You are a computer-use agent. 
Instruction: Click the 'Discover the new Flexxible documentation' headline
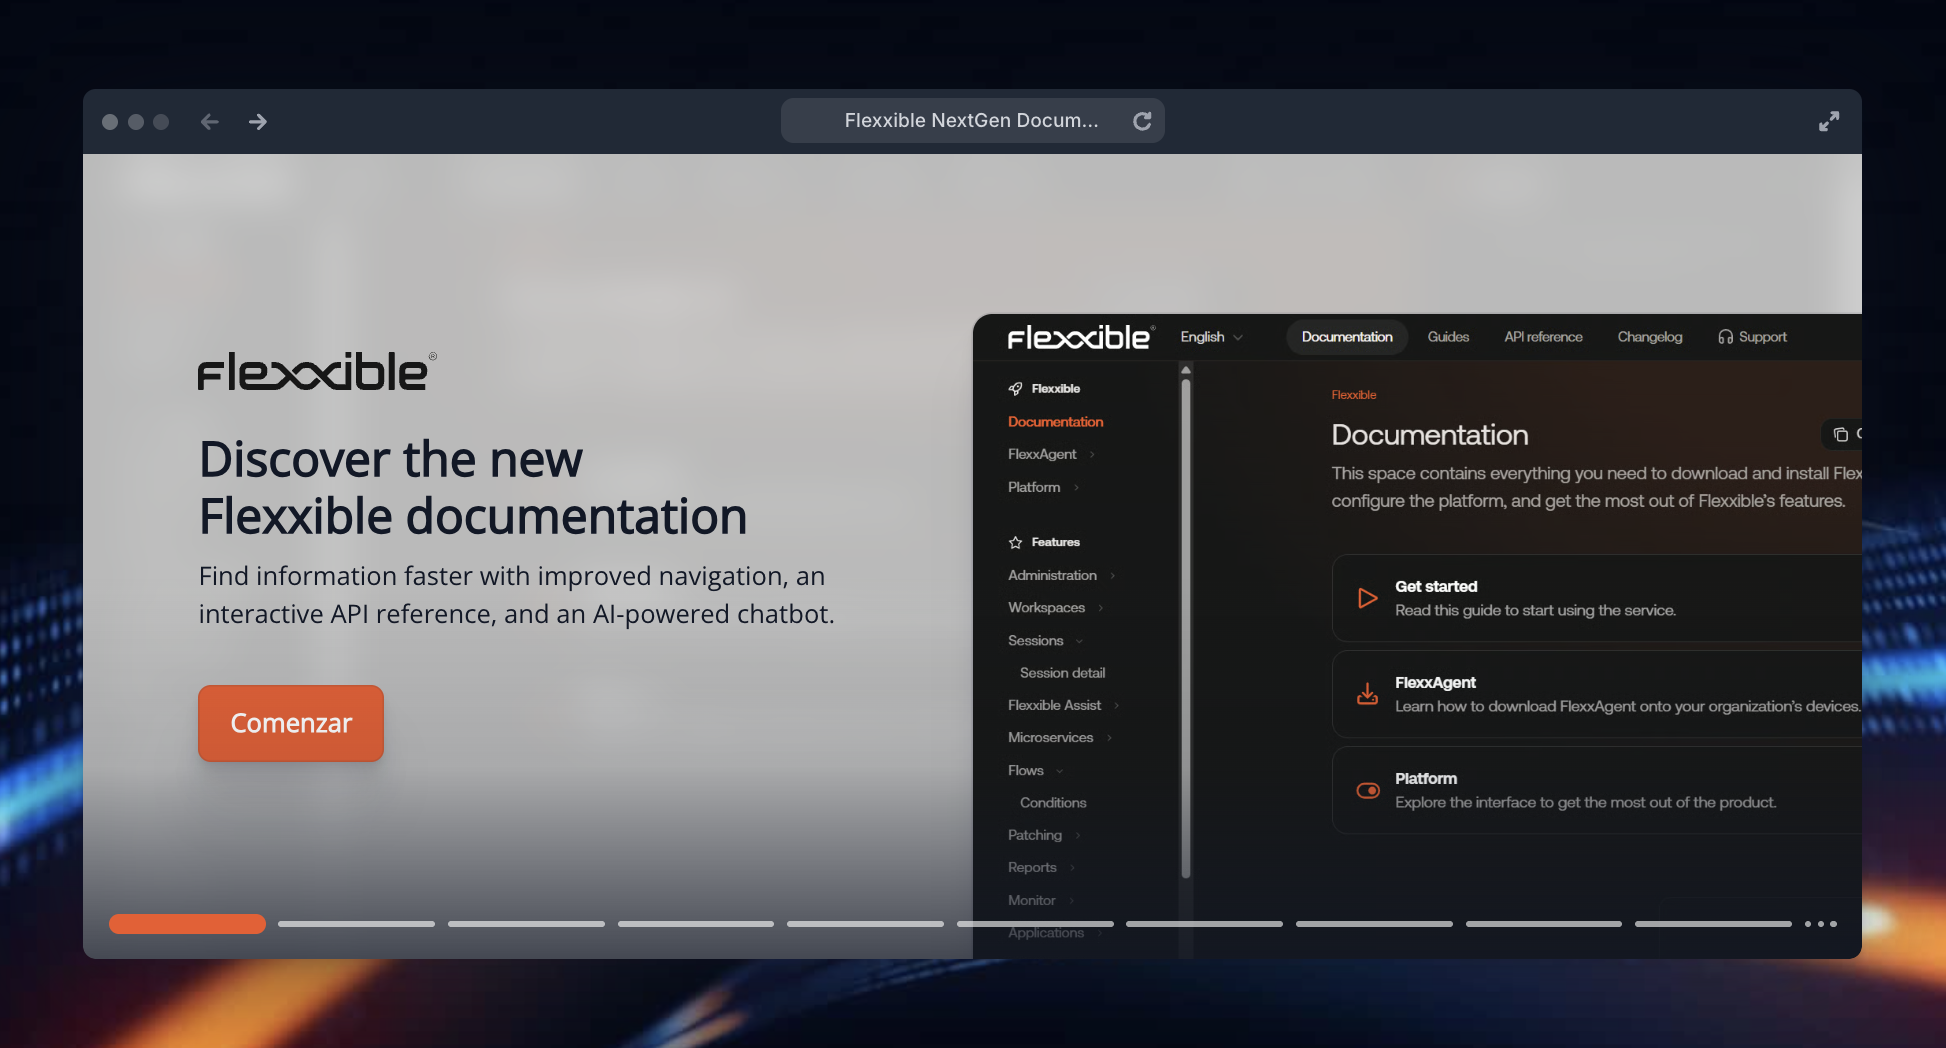click(x=473, y=488)
